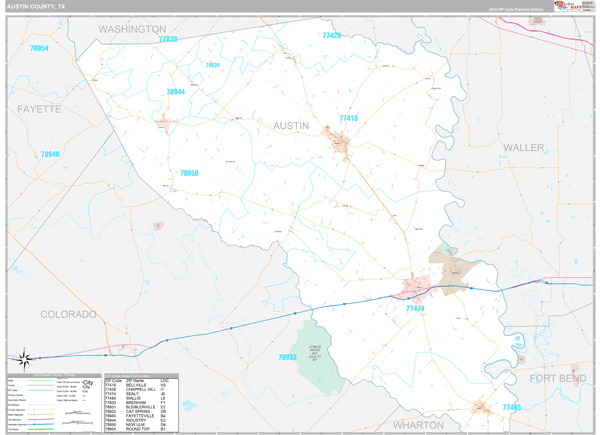Click the city symbol in the bottom legend

click(88, 385)
